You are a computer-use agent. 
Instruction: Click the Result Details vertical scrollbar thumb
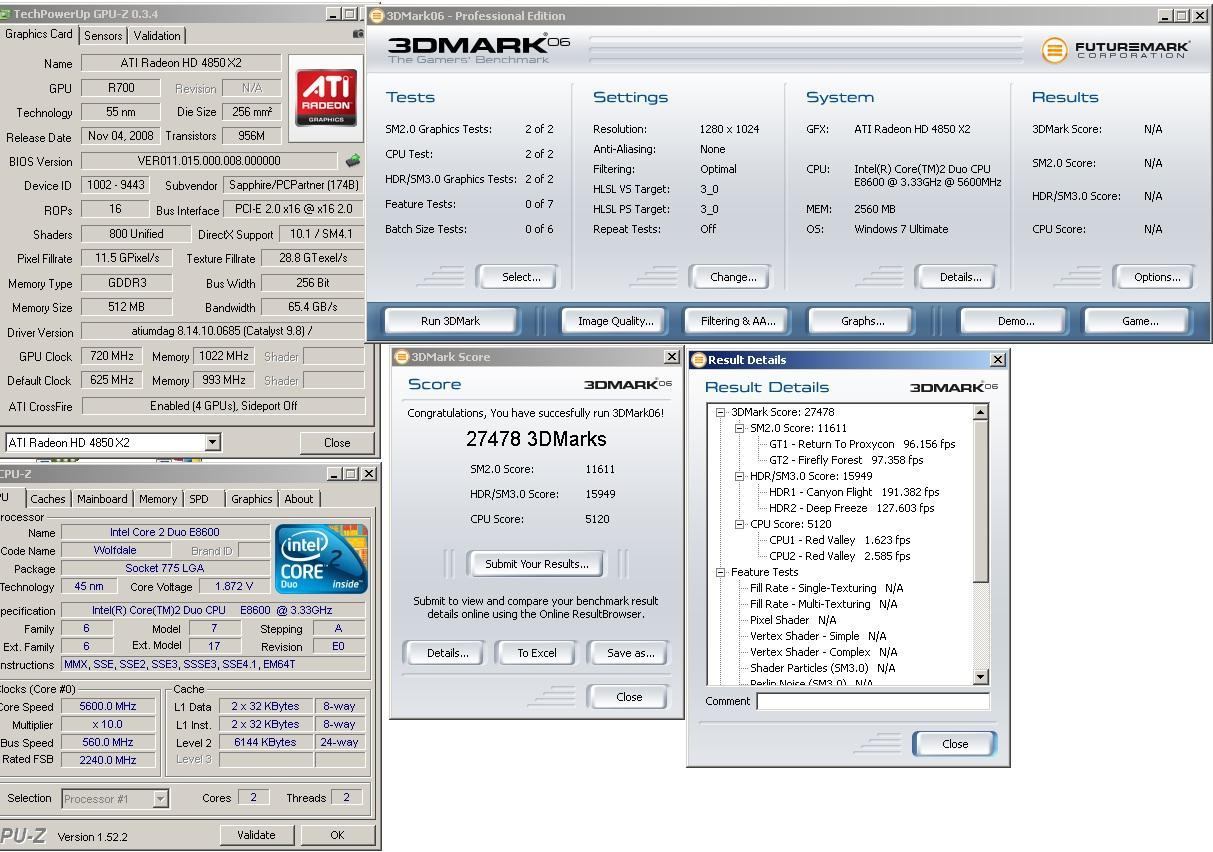(x=980, y=500)
